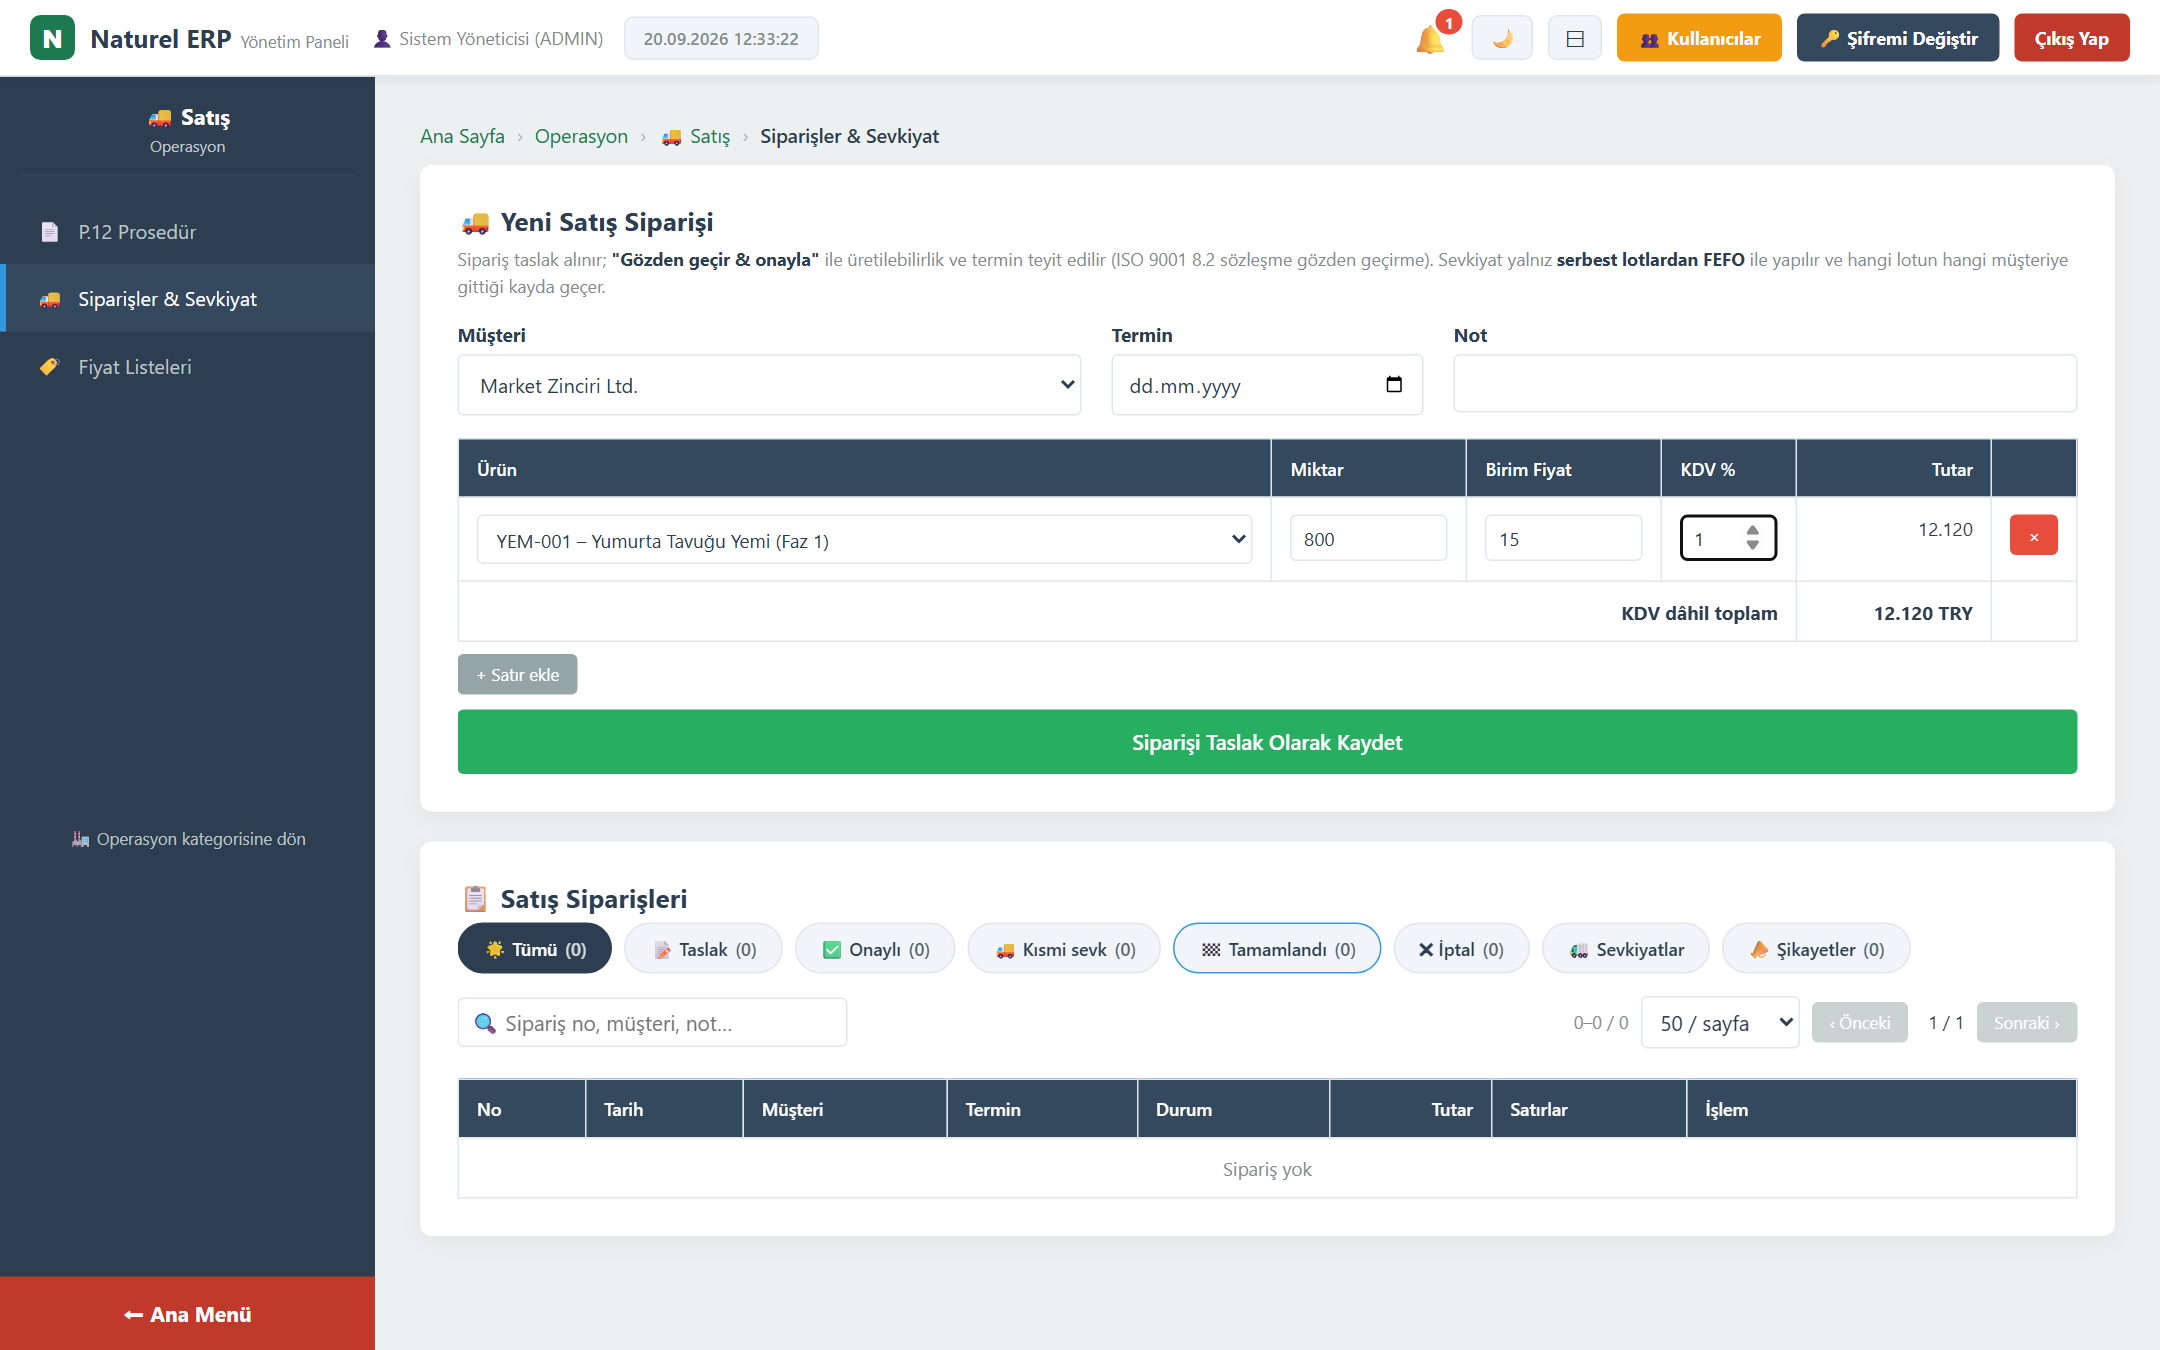Focus the Sipariş no search field

(x=652, y=1023)
